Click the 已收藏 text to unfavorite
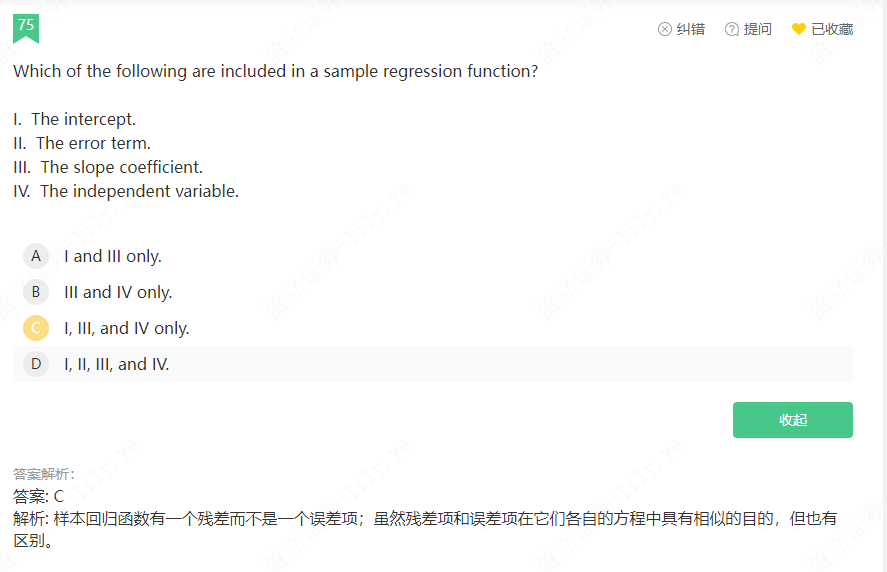The image size is (887, 572). pyautogui.click(x=832, y=29)
